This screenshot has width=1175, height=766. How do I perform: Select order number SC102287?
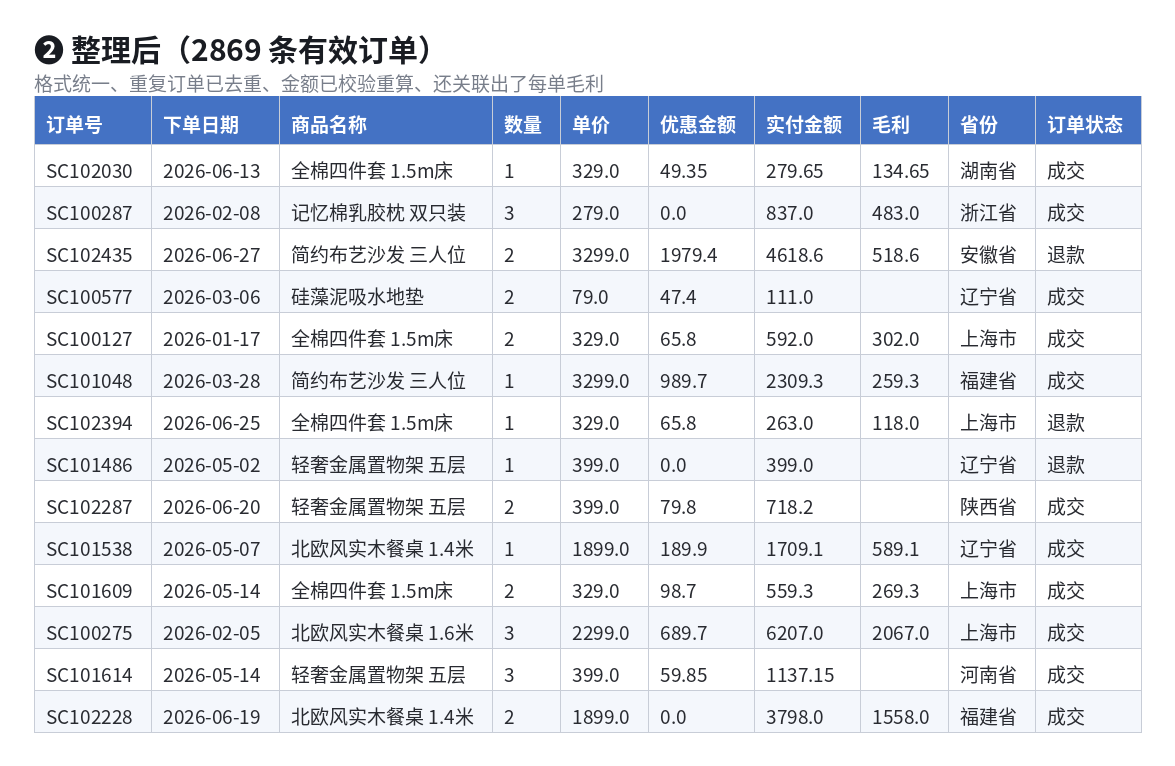89,507
